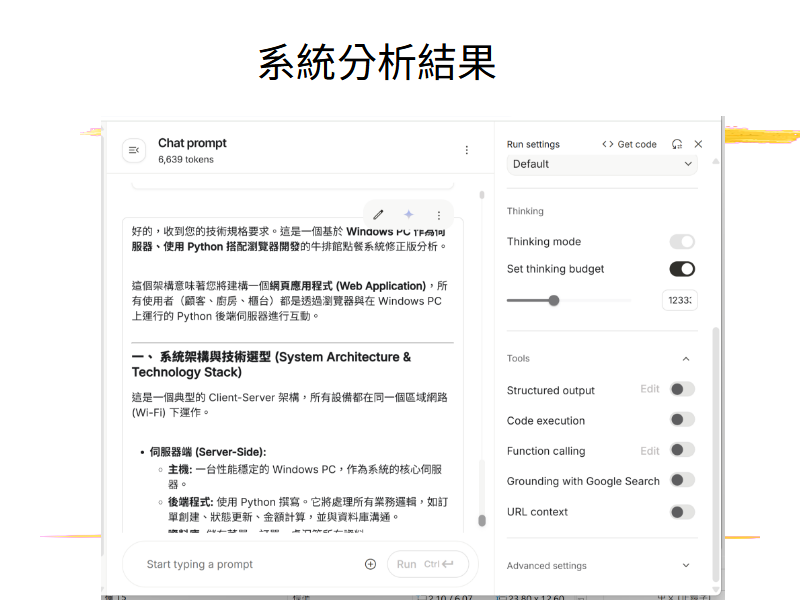Viewport: 800px width, 600px height.
Task: Click the reset settings icon next to Get code
Action: pos(677,144)
